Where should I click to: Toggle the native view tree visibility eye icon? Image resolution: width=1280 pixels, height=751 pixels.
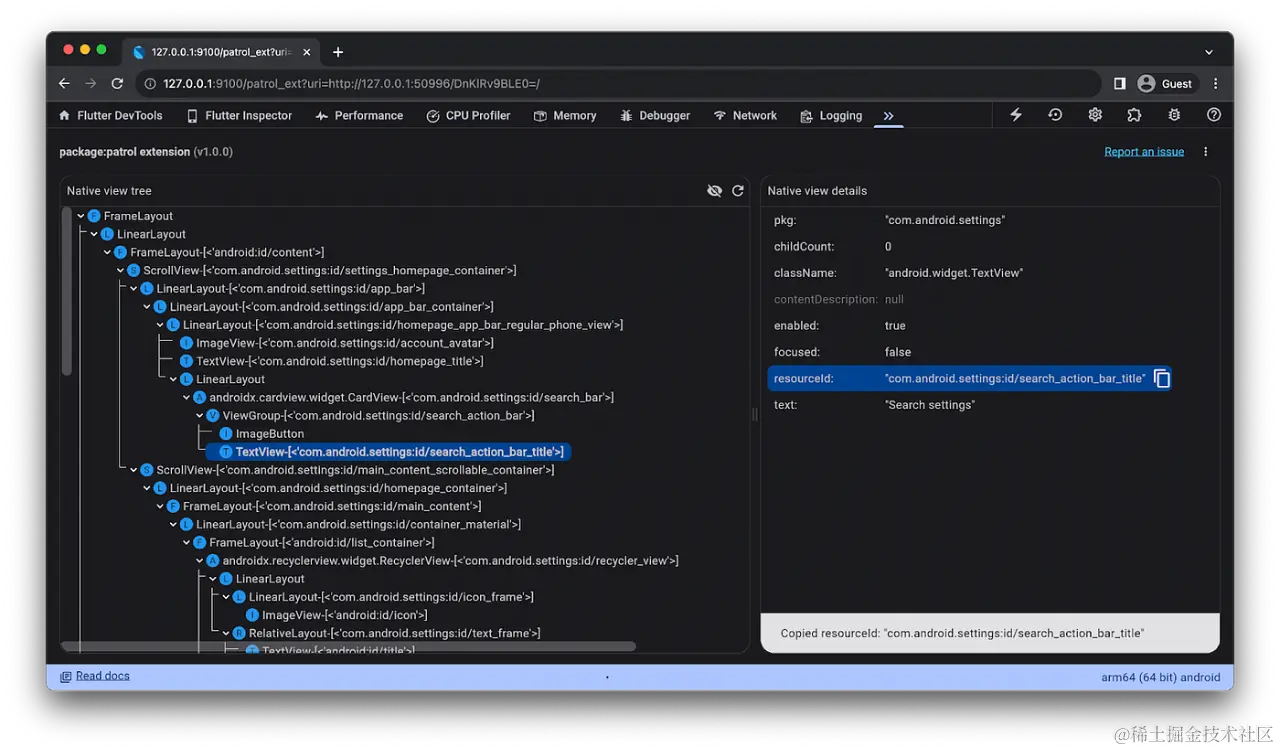(714, 191)
